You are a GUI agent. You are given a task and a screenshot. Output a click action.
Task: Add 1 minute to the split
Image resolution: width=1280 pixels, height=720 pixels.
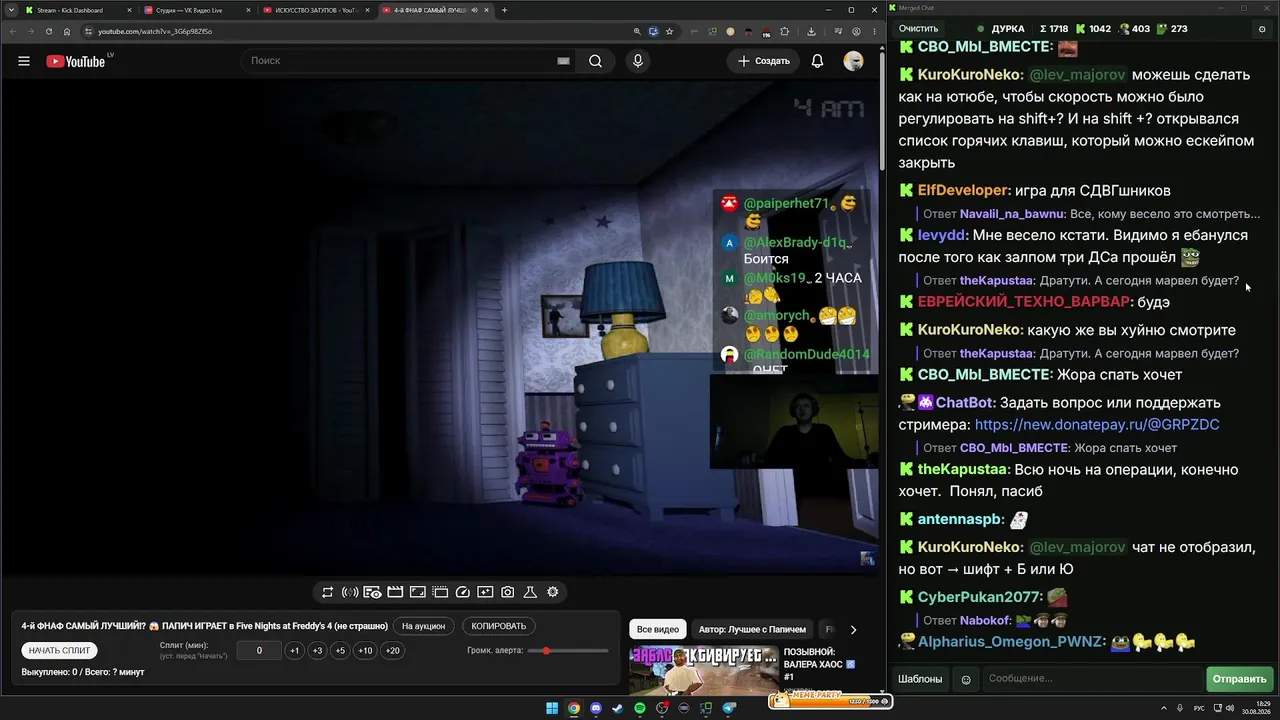coord(294,650)
